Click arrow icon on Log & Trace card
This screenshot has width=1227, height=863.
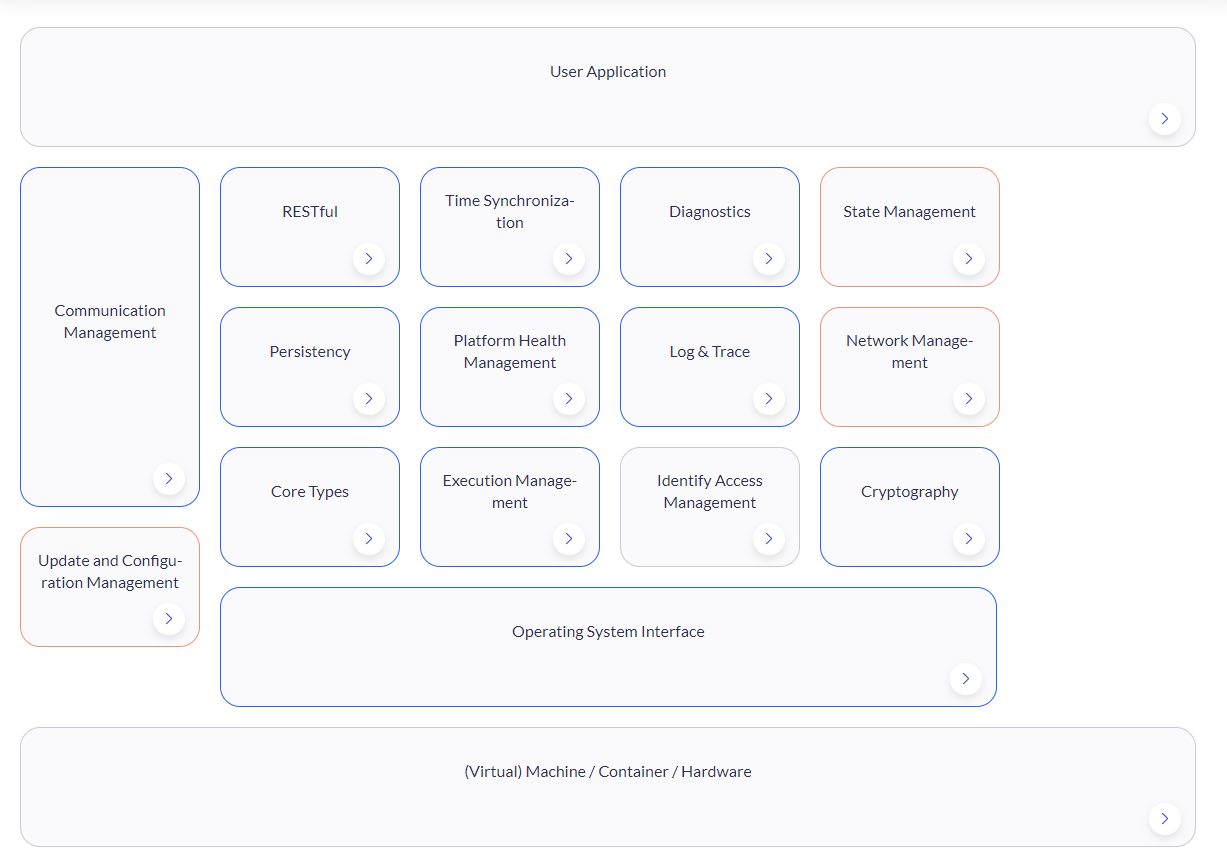(x=768, y=399)
